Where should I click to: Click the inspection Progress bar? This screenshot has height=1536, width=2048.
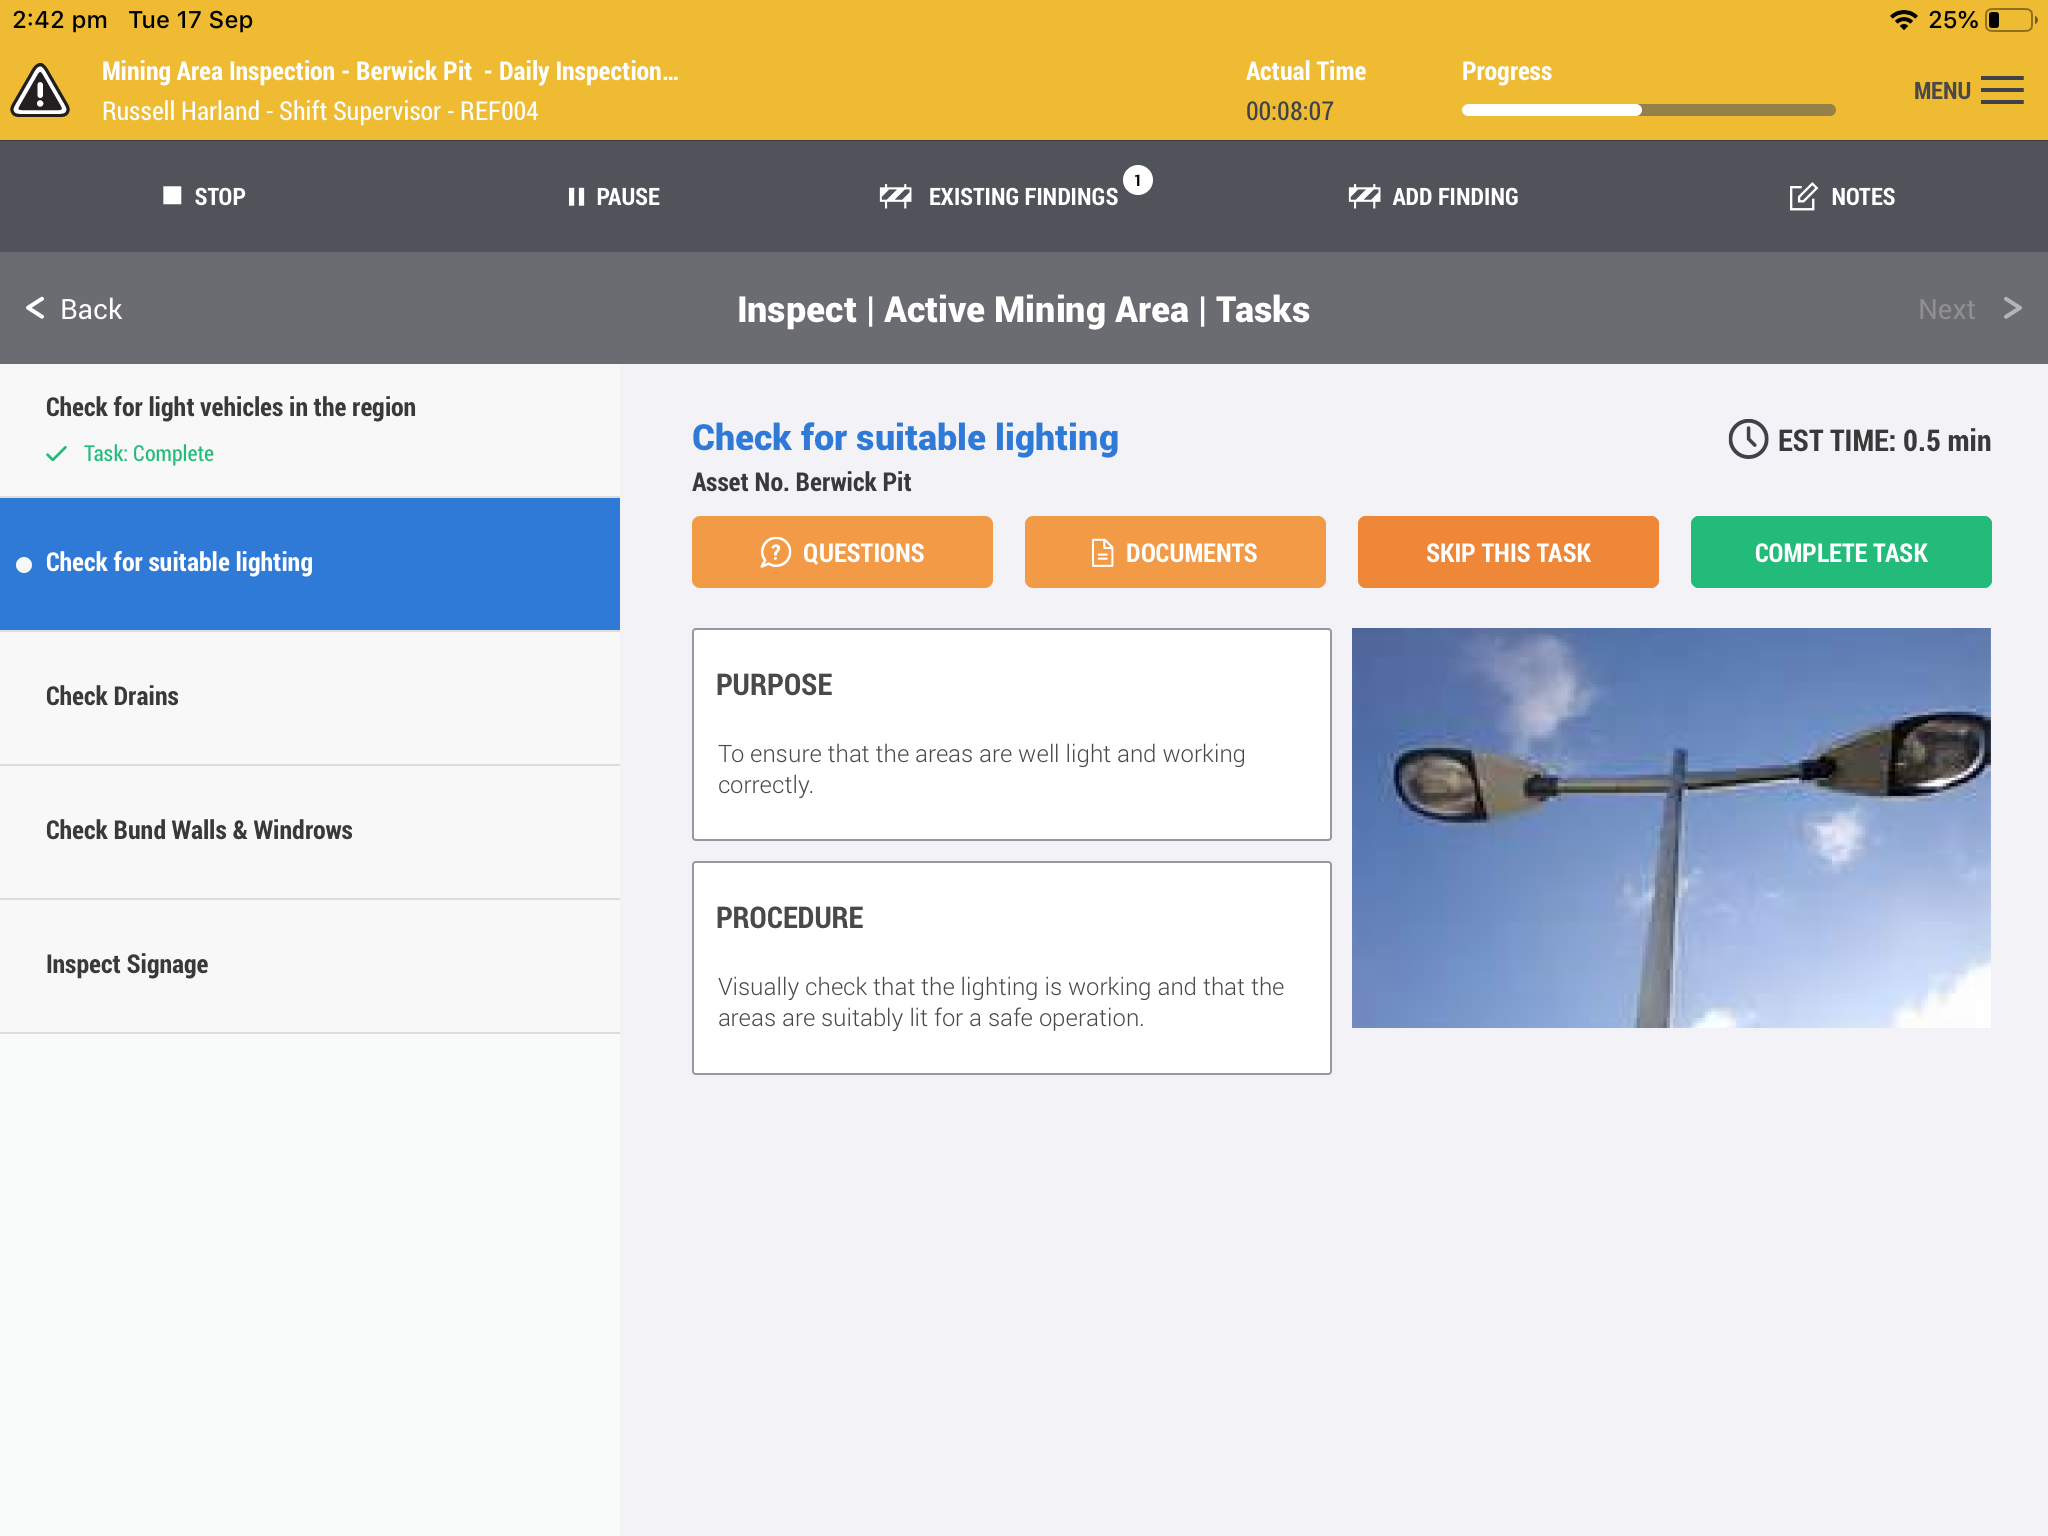point(1648,110)
